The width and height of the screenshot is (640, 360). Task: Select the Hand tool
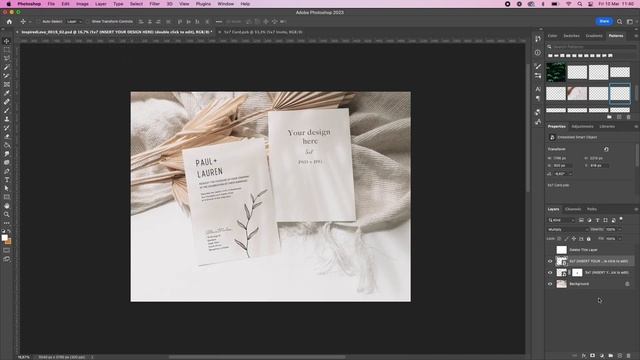(x=7, y=206)
